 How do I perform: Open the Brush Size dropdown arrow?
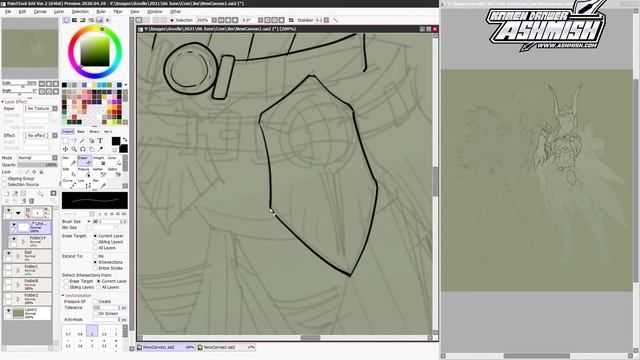coord(89,222)
